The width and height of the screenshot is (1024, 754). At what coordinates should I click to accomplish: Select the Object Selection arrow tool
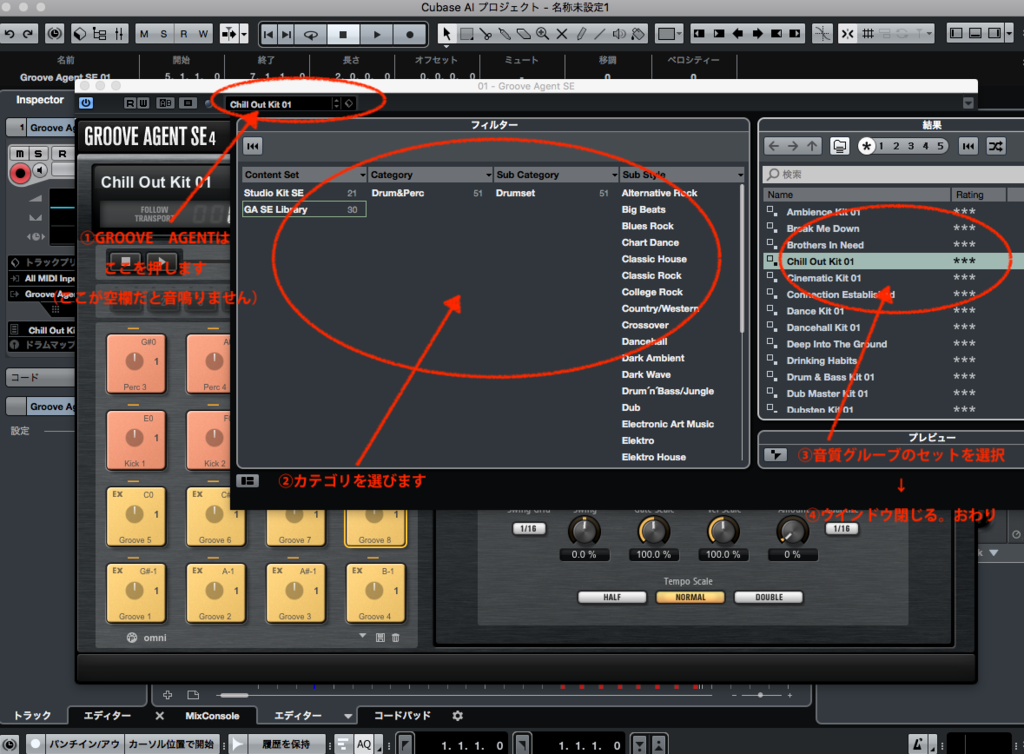point(446,34)
